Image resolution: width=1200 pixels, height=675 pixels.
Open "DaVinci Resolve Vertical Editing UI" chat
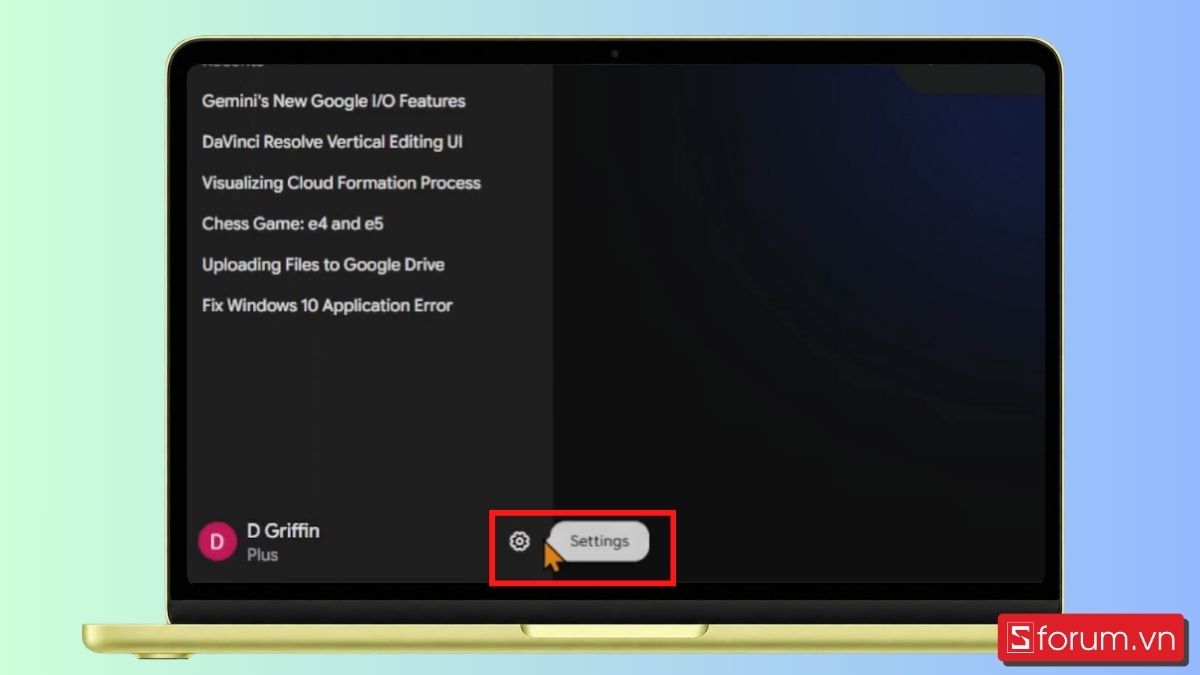(332, 142)
